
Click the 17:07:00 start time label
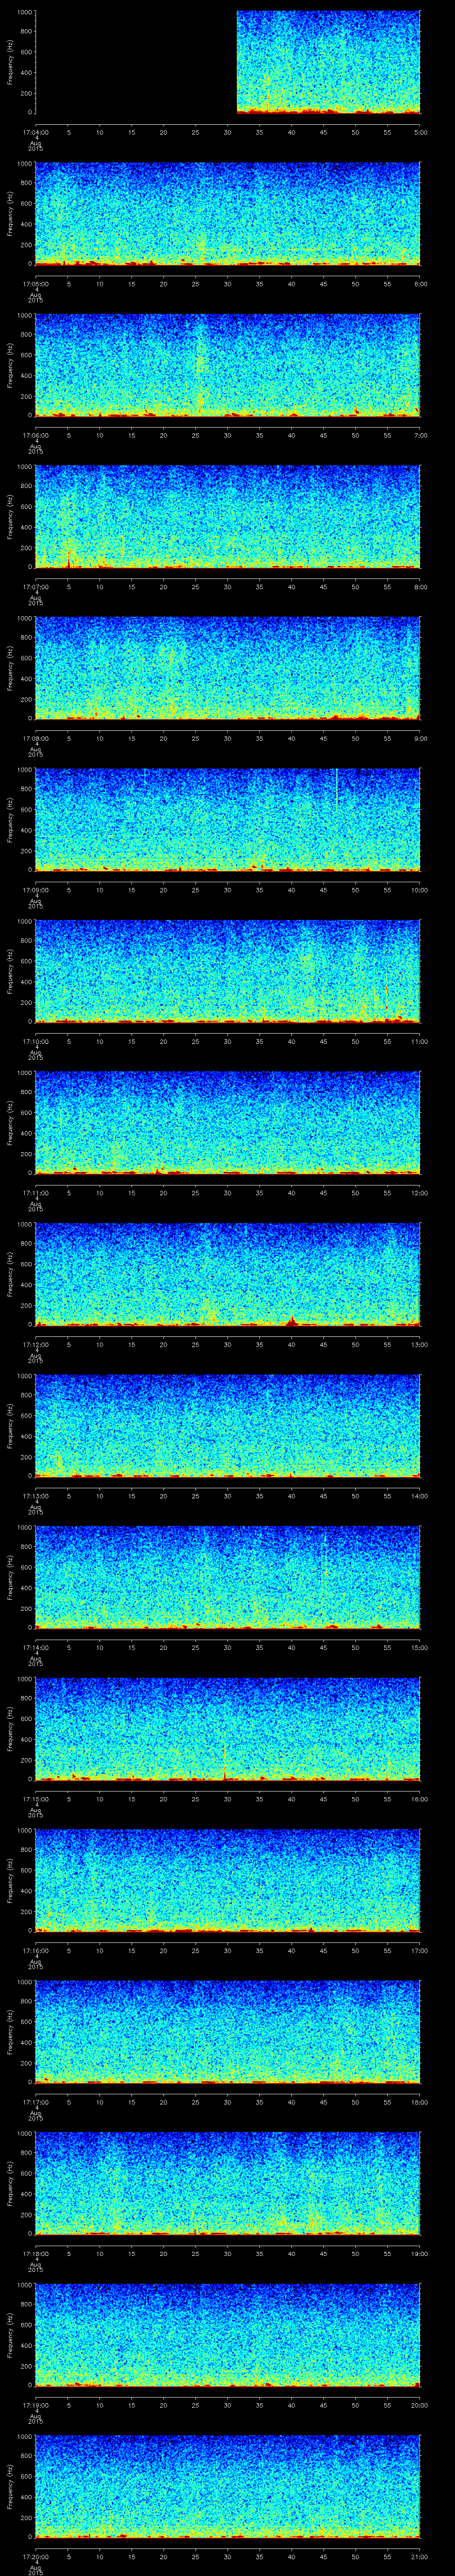pos(35,586)
